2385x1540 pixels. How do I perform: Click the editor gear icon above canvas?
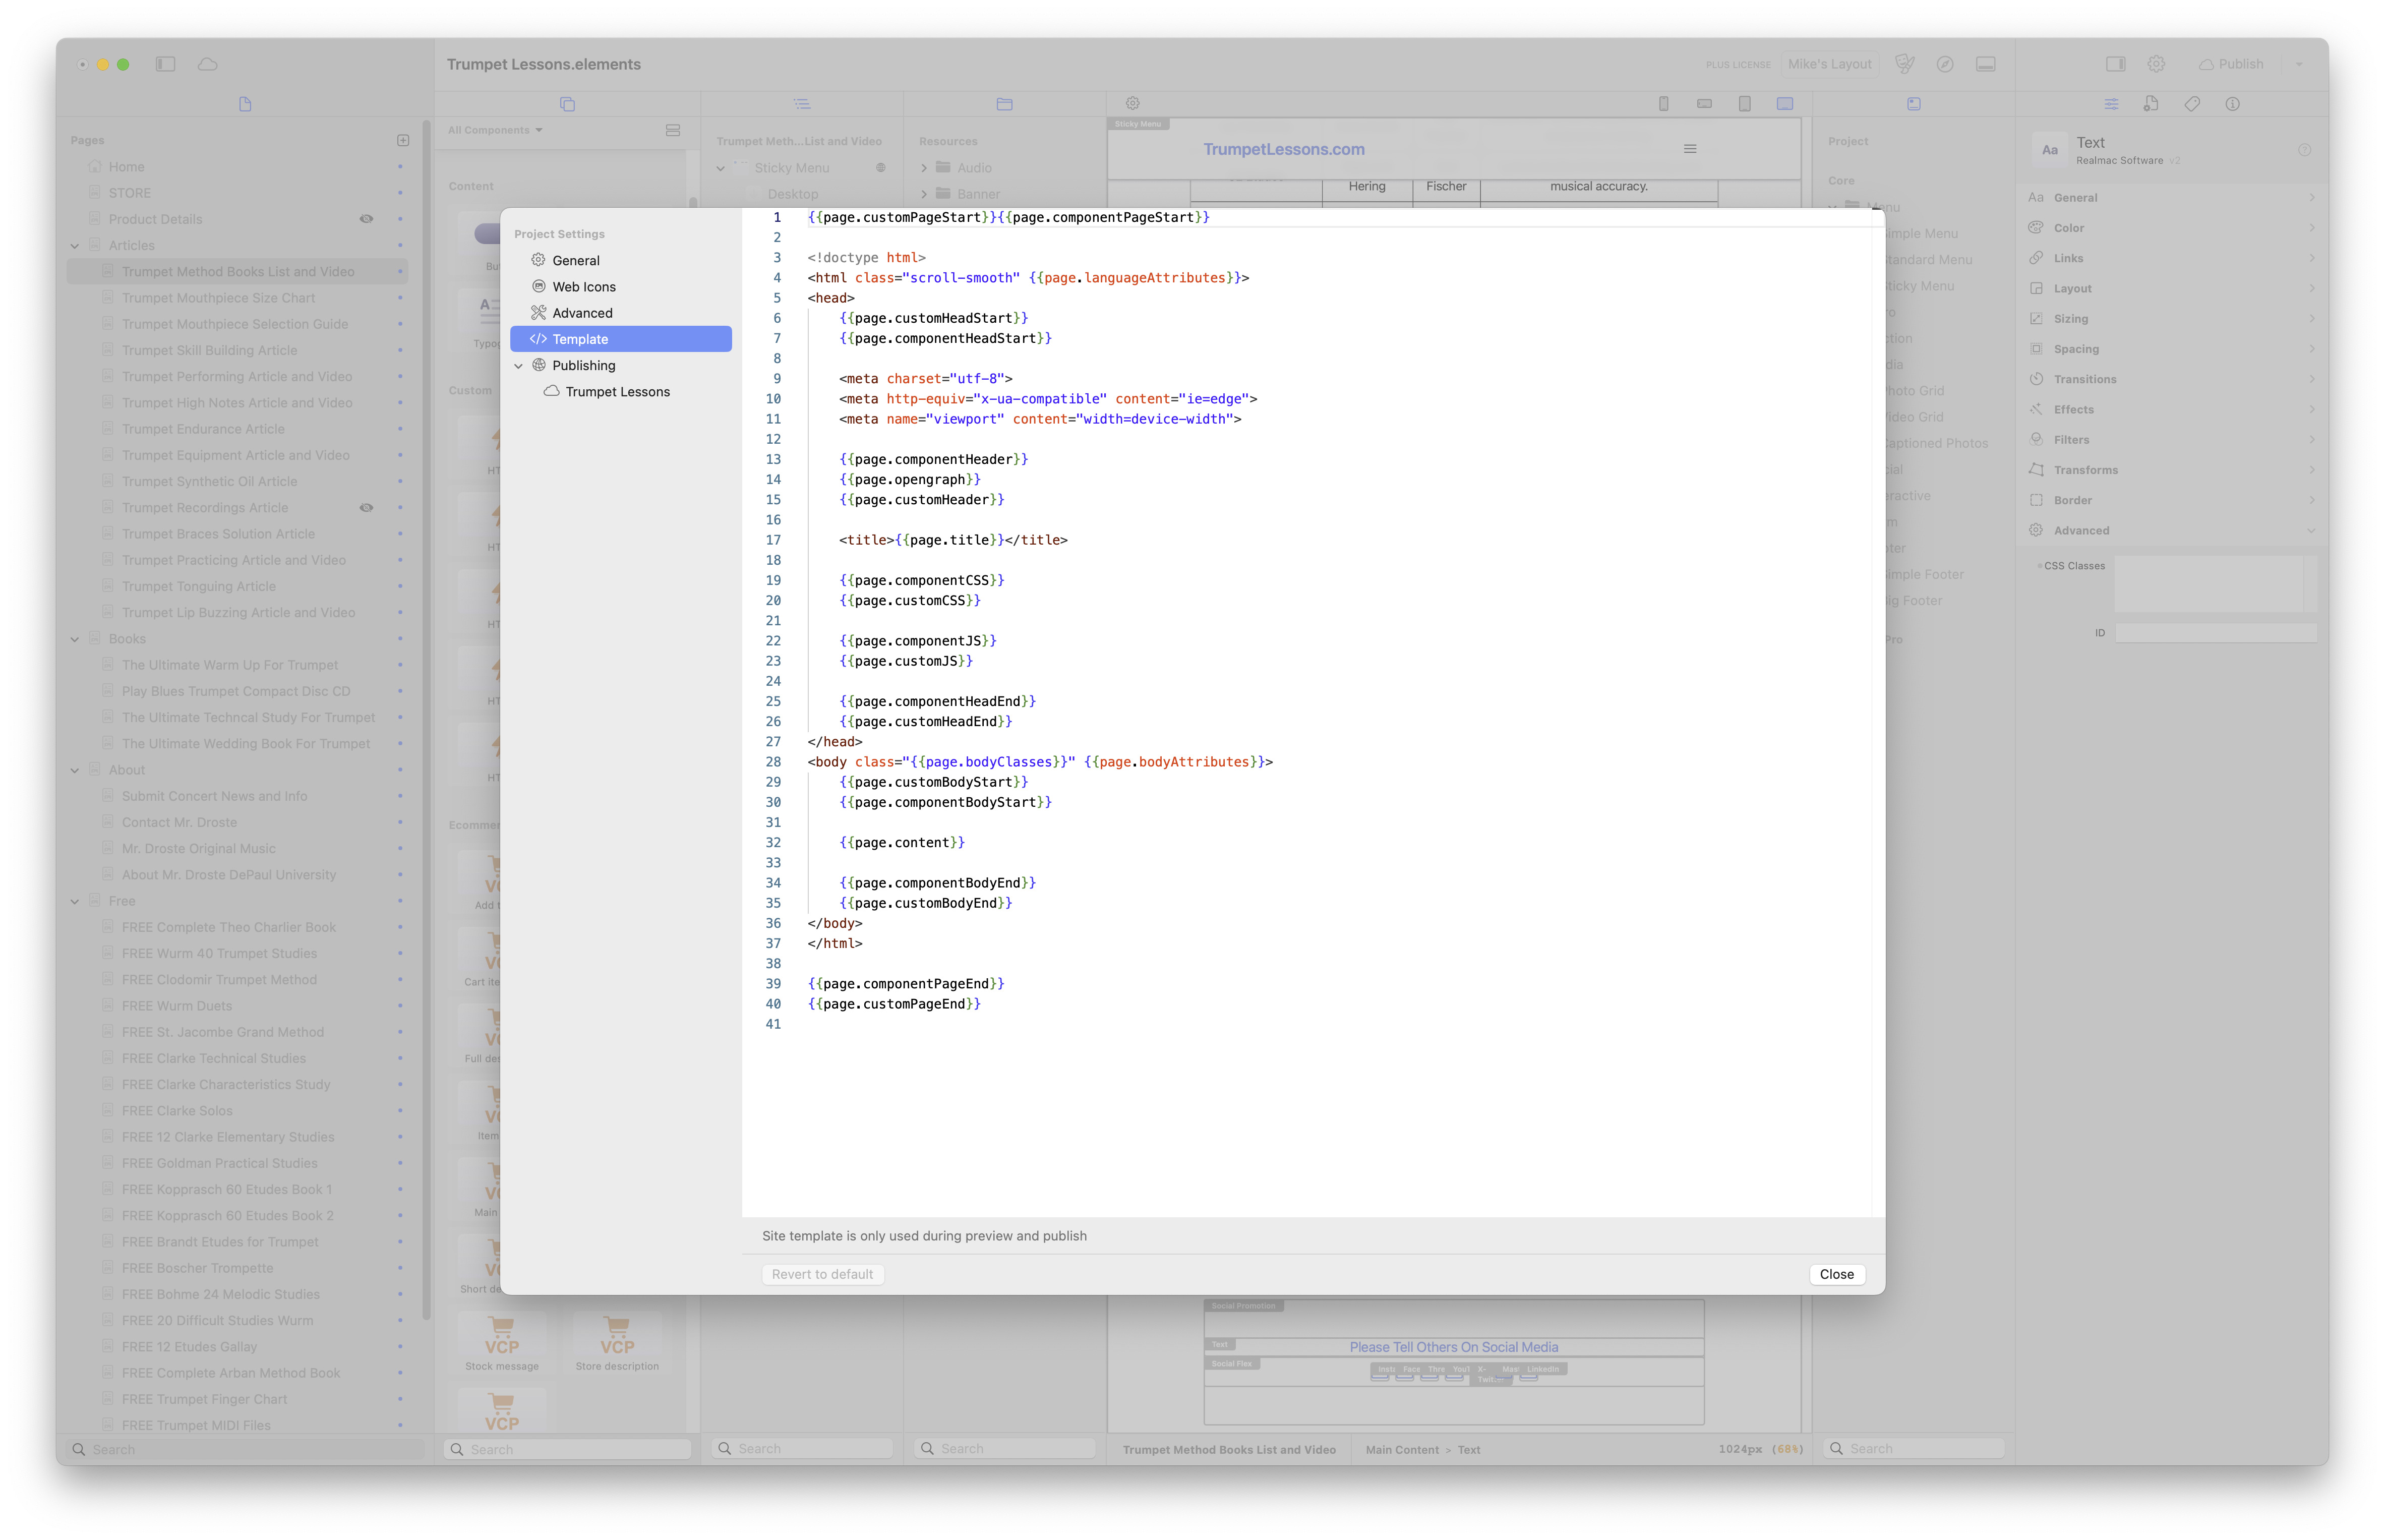coord(1132,103)
